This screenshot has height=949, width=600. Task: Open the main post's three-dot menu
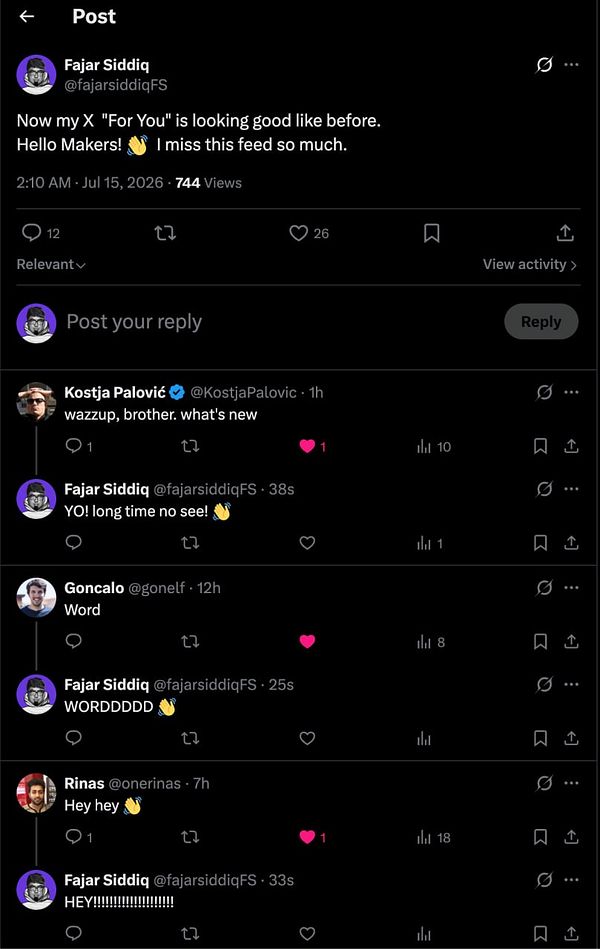tap(571, 65)
